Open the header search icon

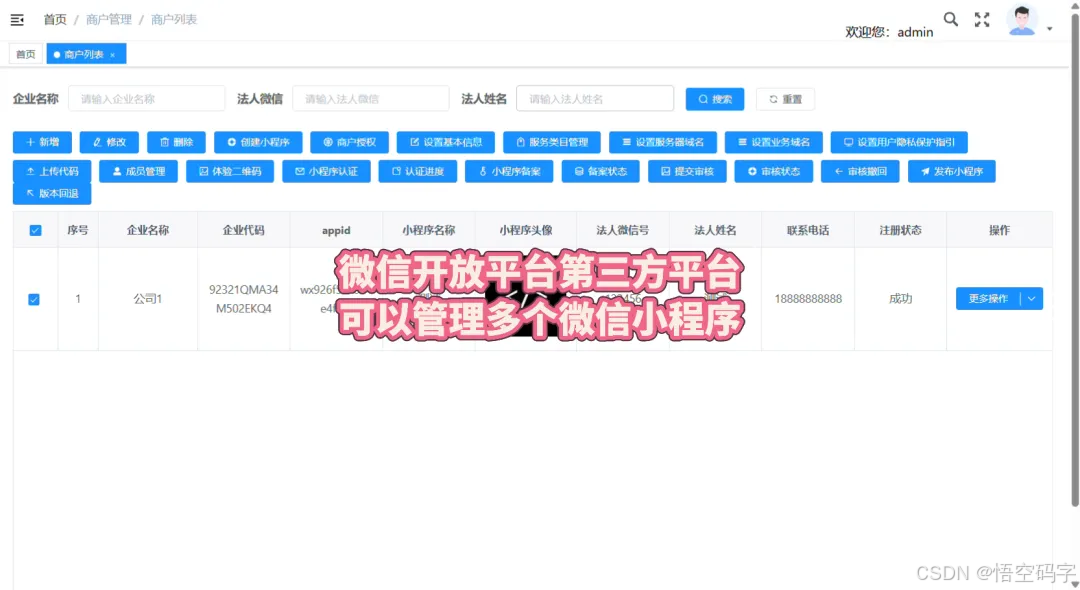pos(951,19)
